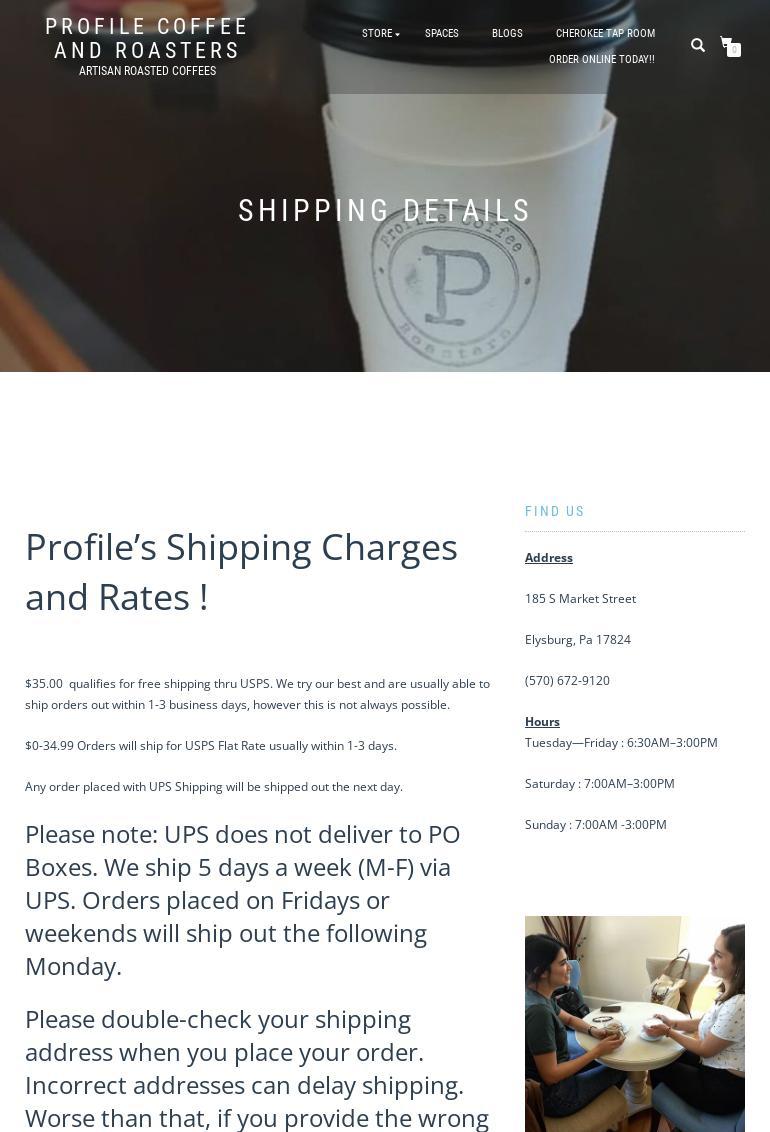Click the cart item count badge

coord(734,50)
